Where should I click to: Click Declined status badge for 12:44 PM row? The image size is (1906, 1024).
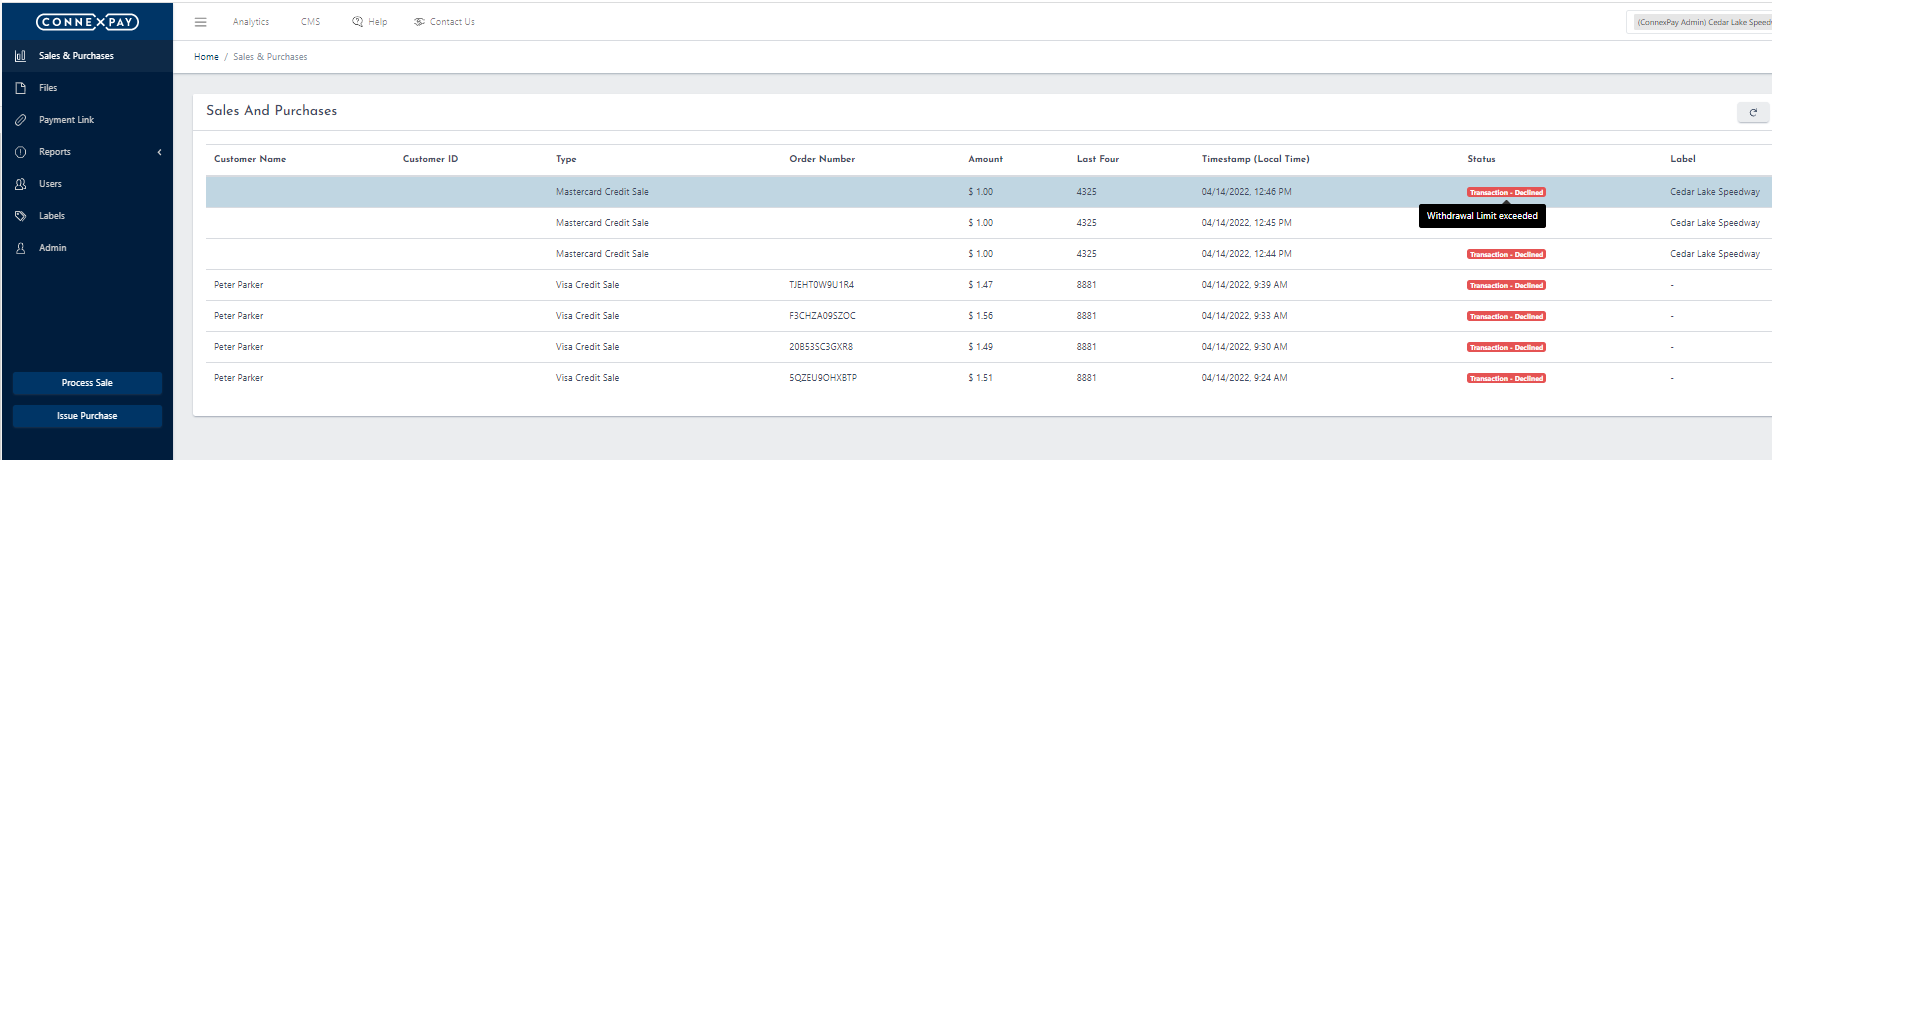(x=1506, y=255)
